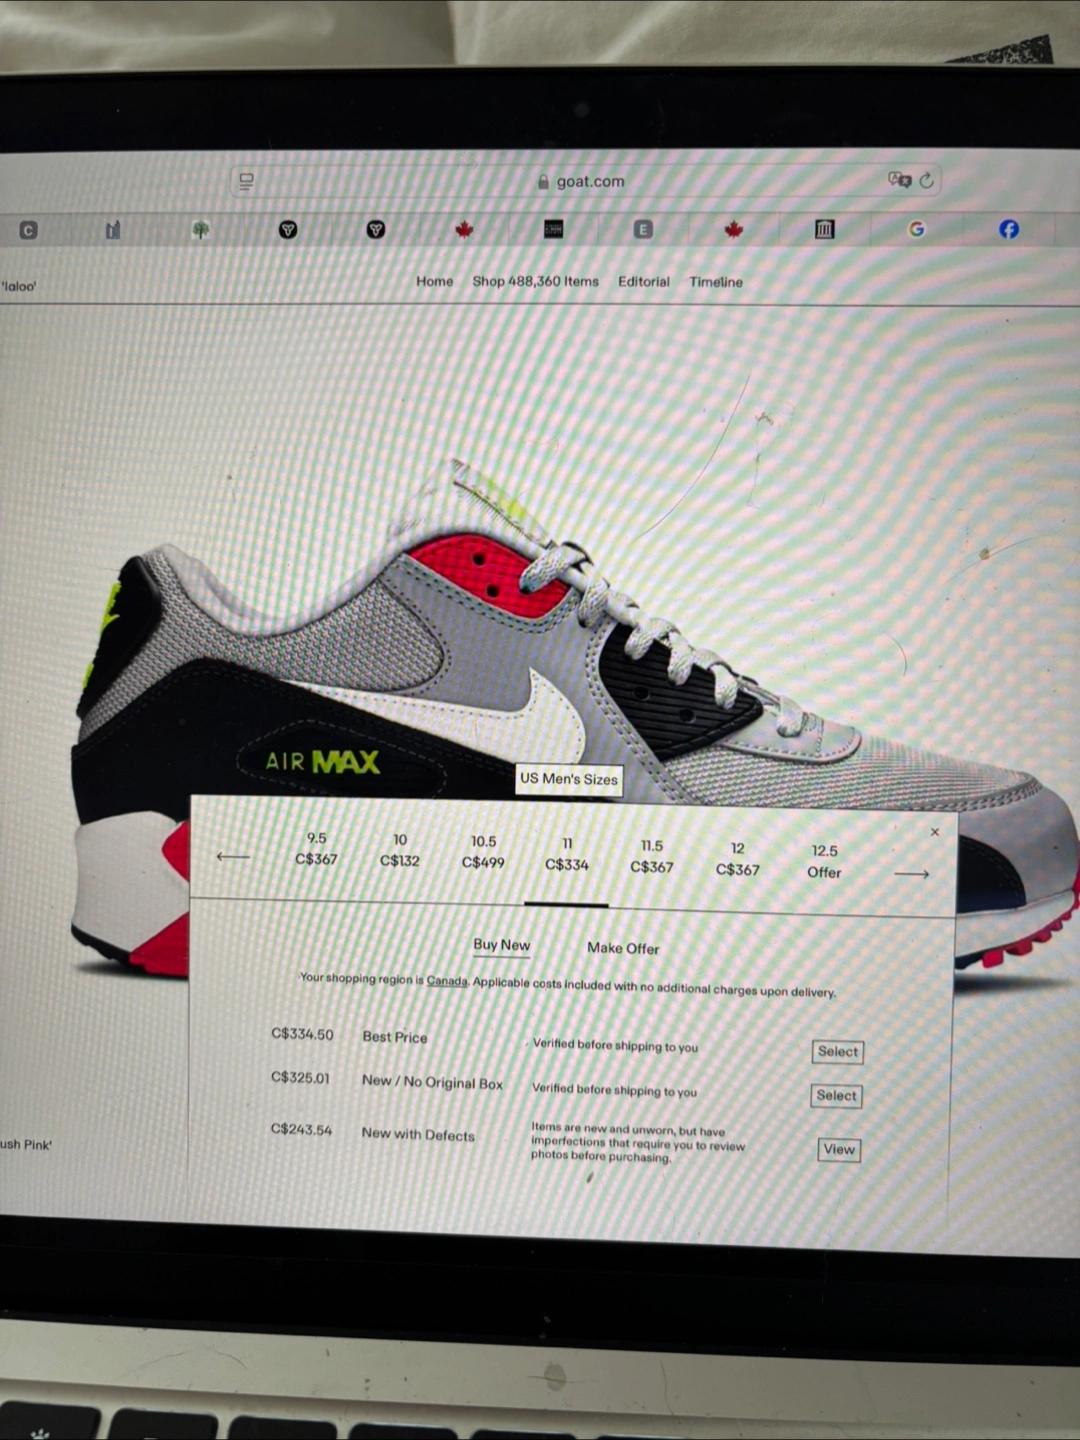Select size 11.5 at C$367
This screenshot has height=1440, width=1080.
pyautogui.click(x=652, y=856)
